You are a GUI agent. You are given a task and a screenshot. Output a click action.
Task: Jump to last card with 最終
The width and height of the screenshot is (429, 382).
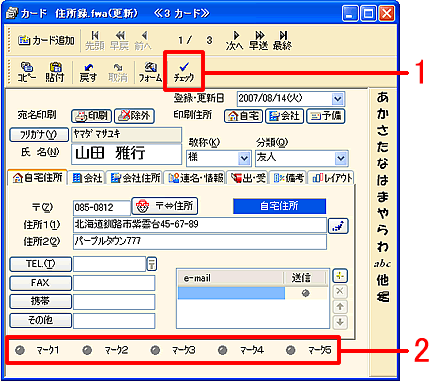click(x=282, y=40)
